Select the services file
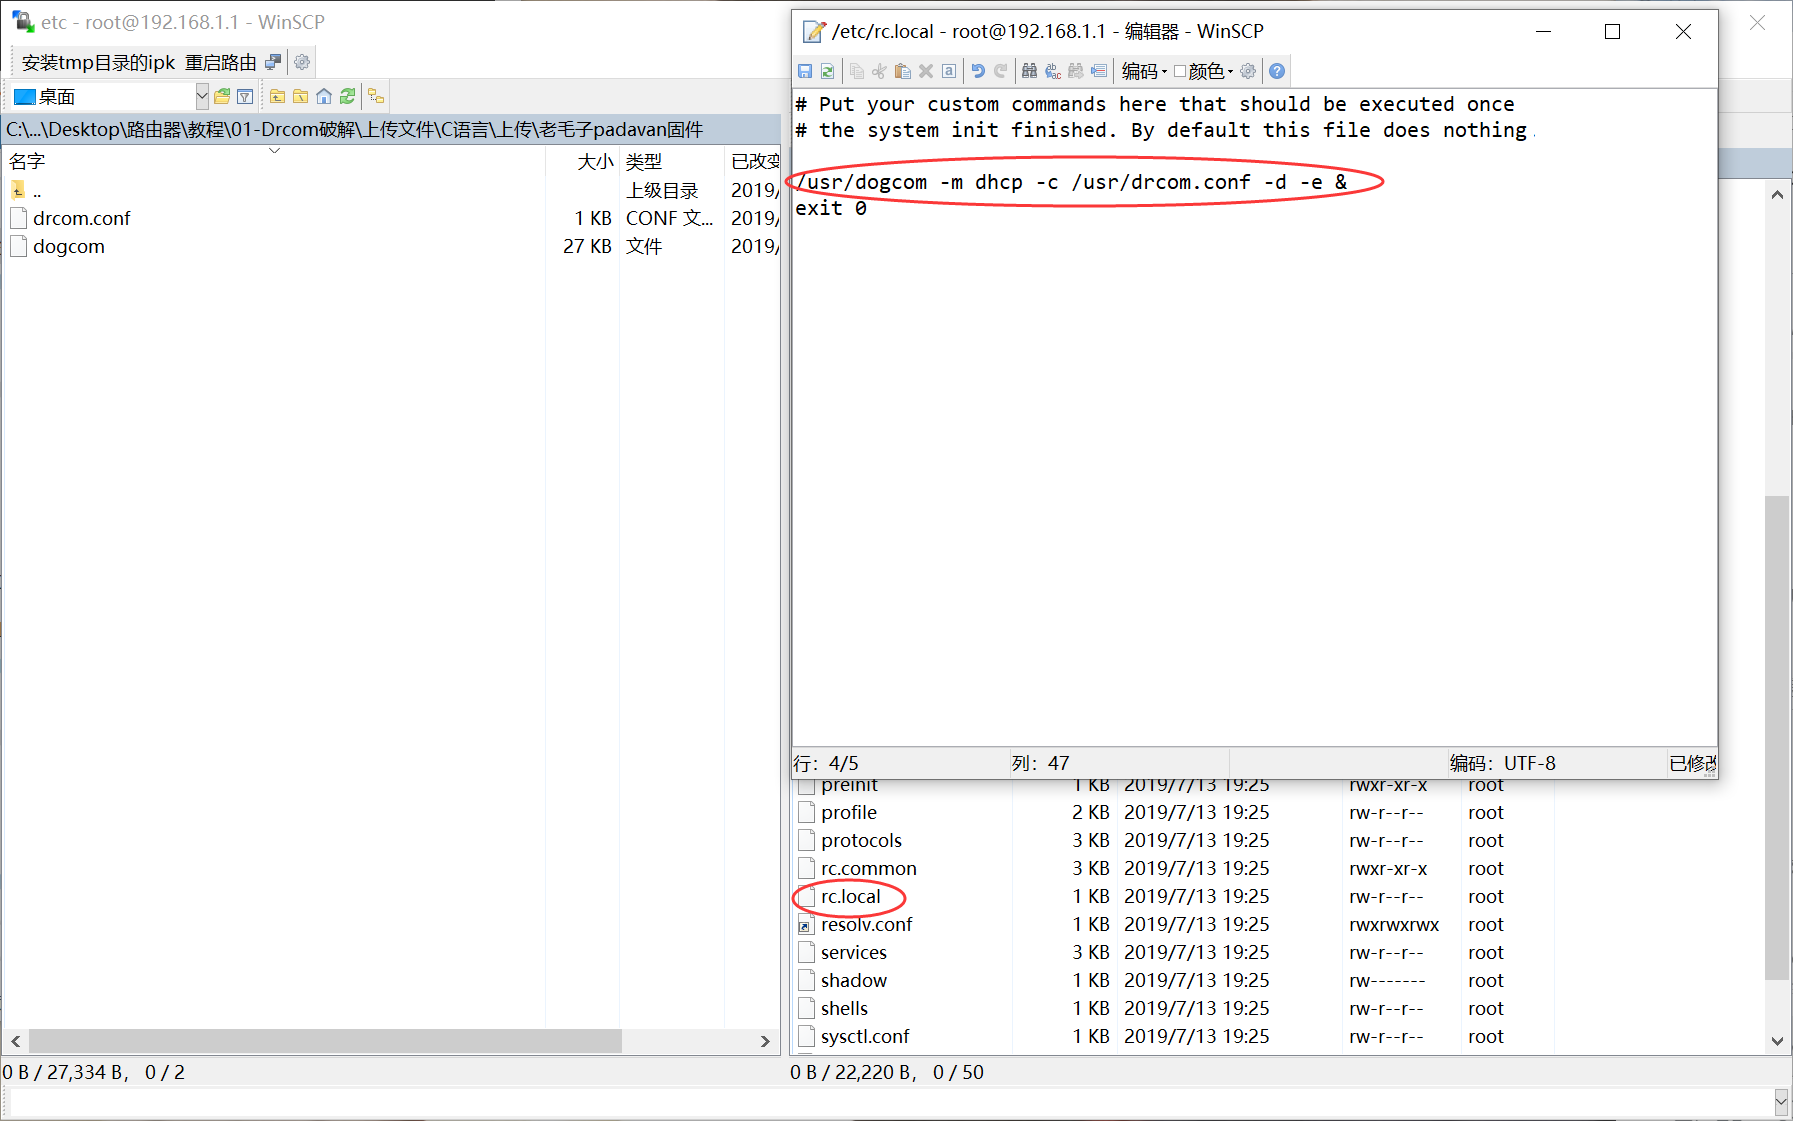 (x=854, y=952)
